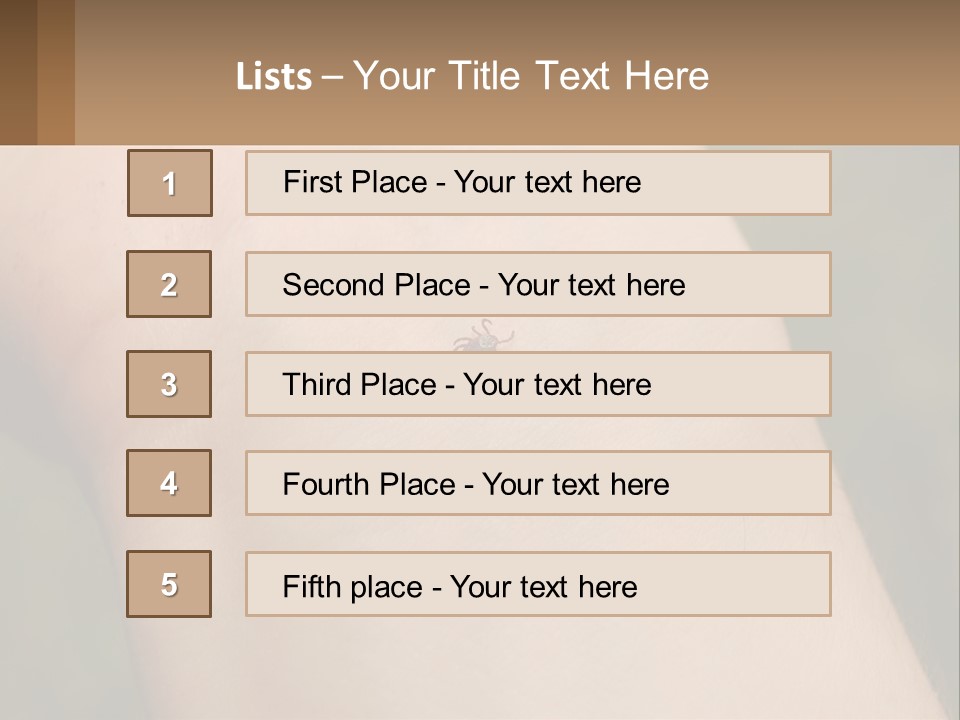This screenshot has height=720, width=960.
Task: Select the number 2 box
Action: pyautogui.click(x=169, y=284)
